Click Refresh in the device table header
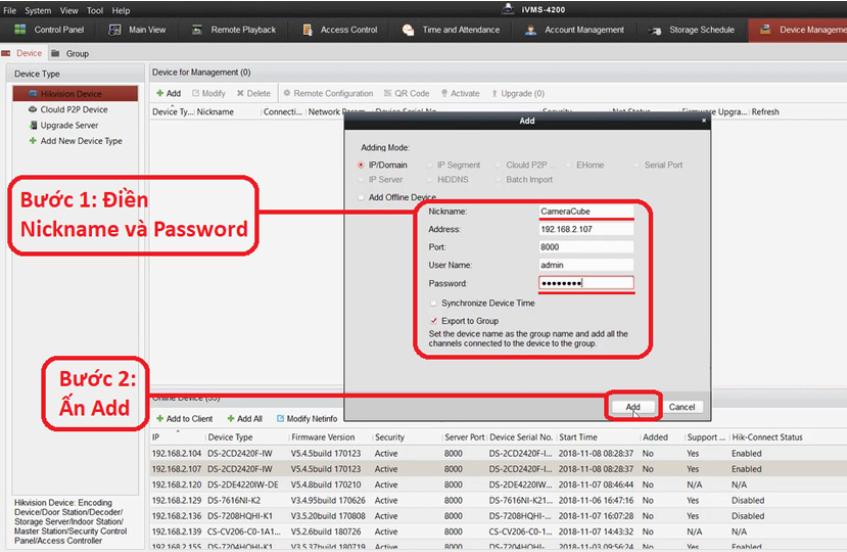The height and width of the screenshot is (552, 847). (x=765, y=112)
